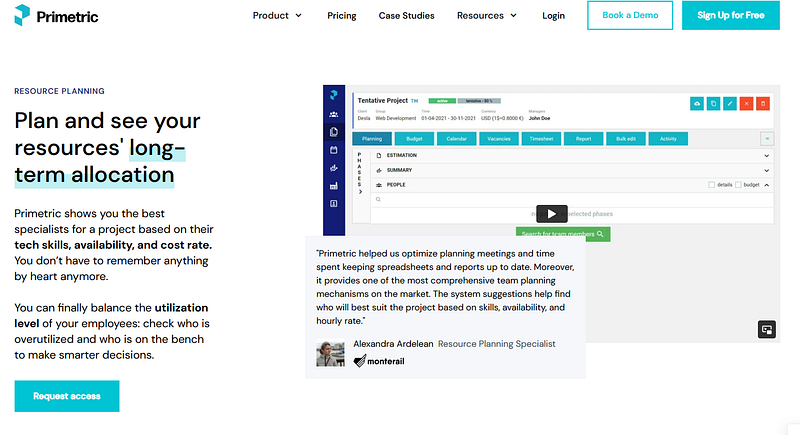
Task: Collapse the People section chevron
Action: [x=766, y=185]
